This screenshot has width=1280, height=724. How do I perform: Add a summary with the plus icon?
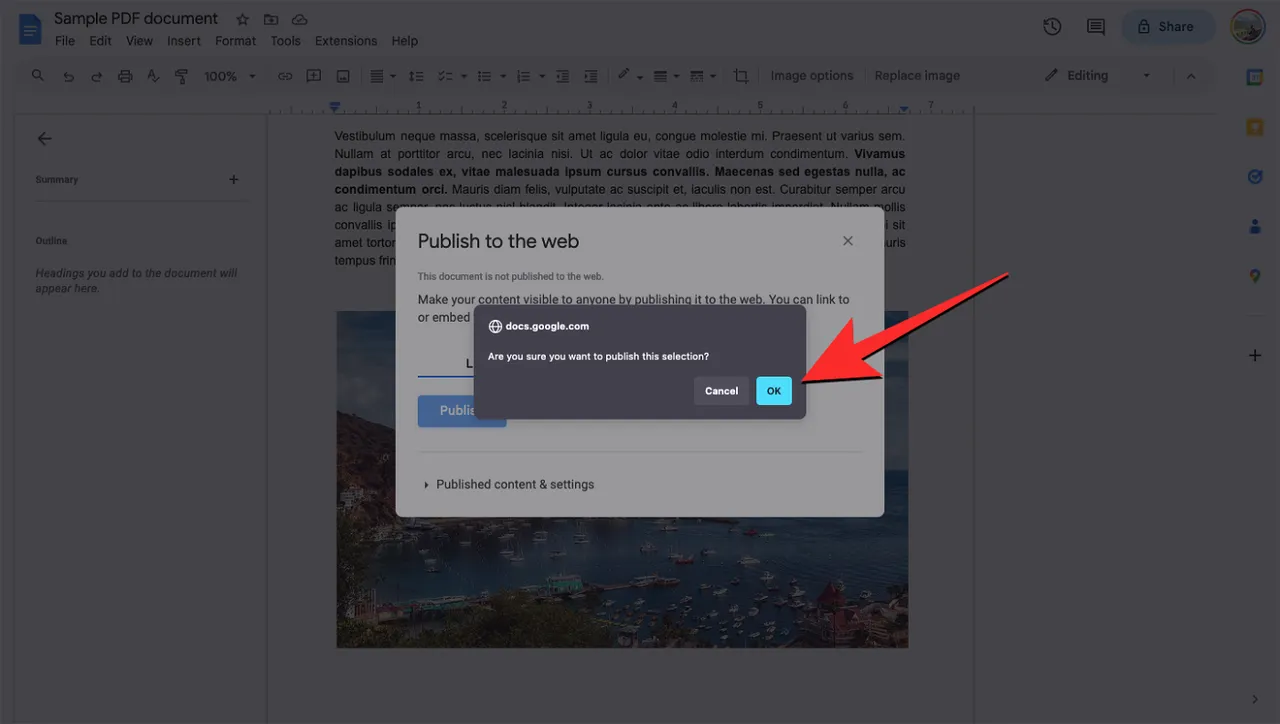coord(234,180)
